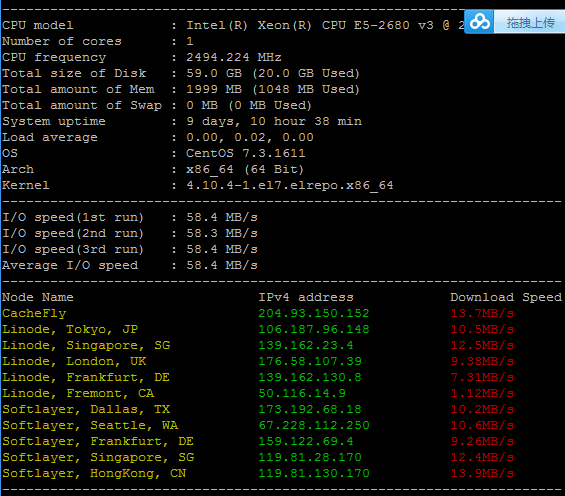Click IP address 119.81.28.170

click(310, 457)
